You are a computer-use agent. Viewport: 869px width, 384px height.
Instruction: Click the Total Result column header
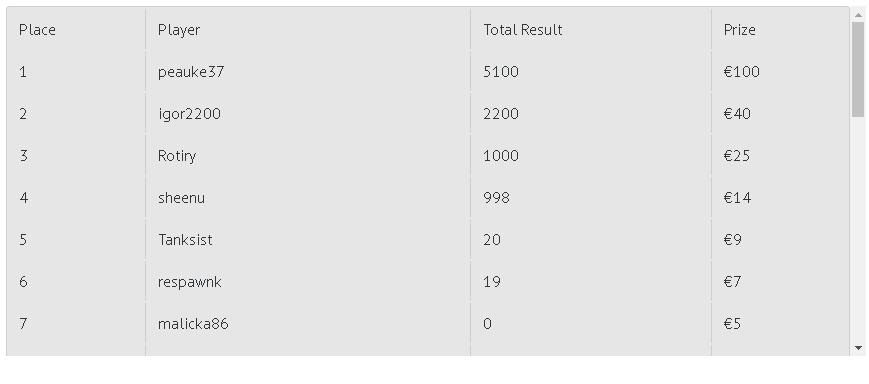[x=523, y=30]
